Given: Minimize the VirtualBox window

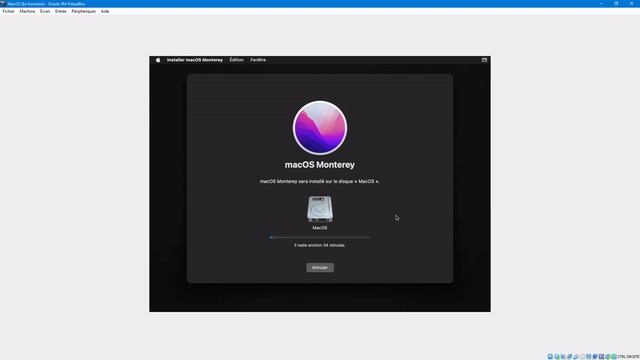Looking at the screenshot, I should point(601,3).
